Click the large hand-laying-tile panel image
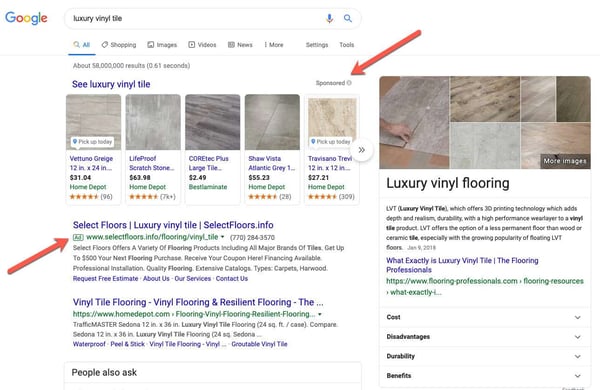This screenshot has width=600, height=390. coord(414,122)
